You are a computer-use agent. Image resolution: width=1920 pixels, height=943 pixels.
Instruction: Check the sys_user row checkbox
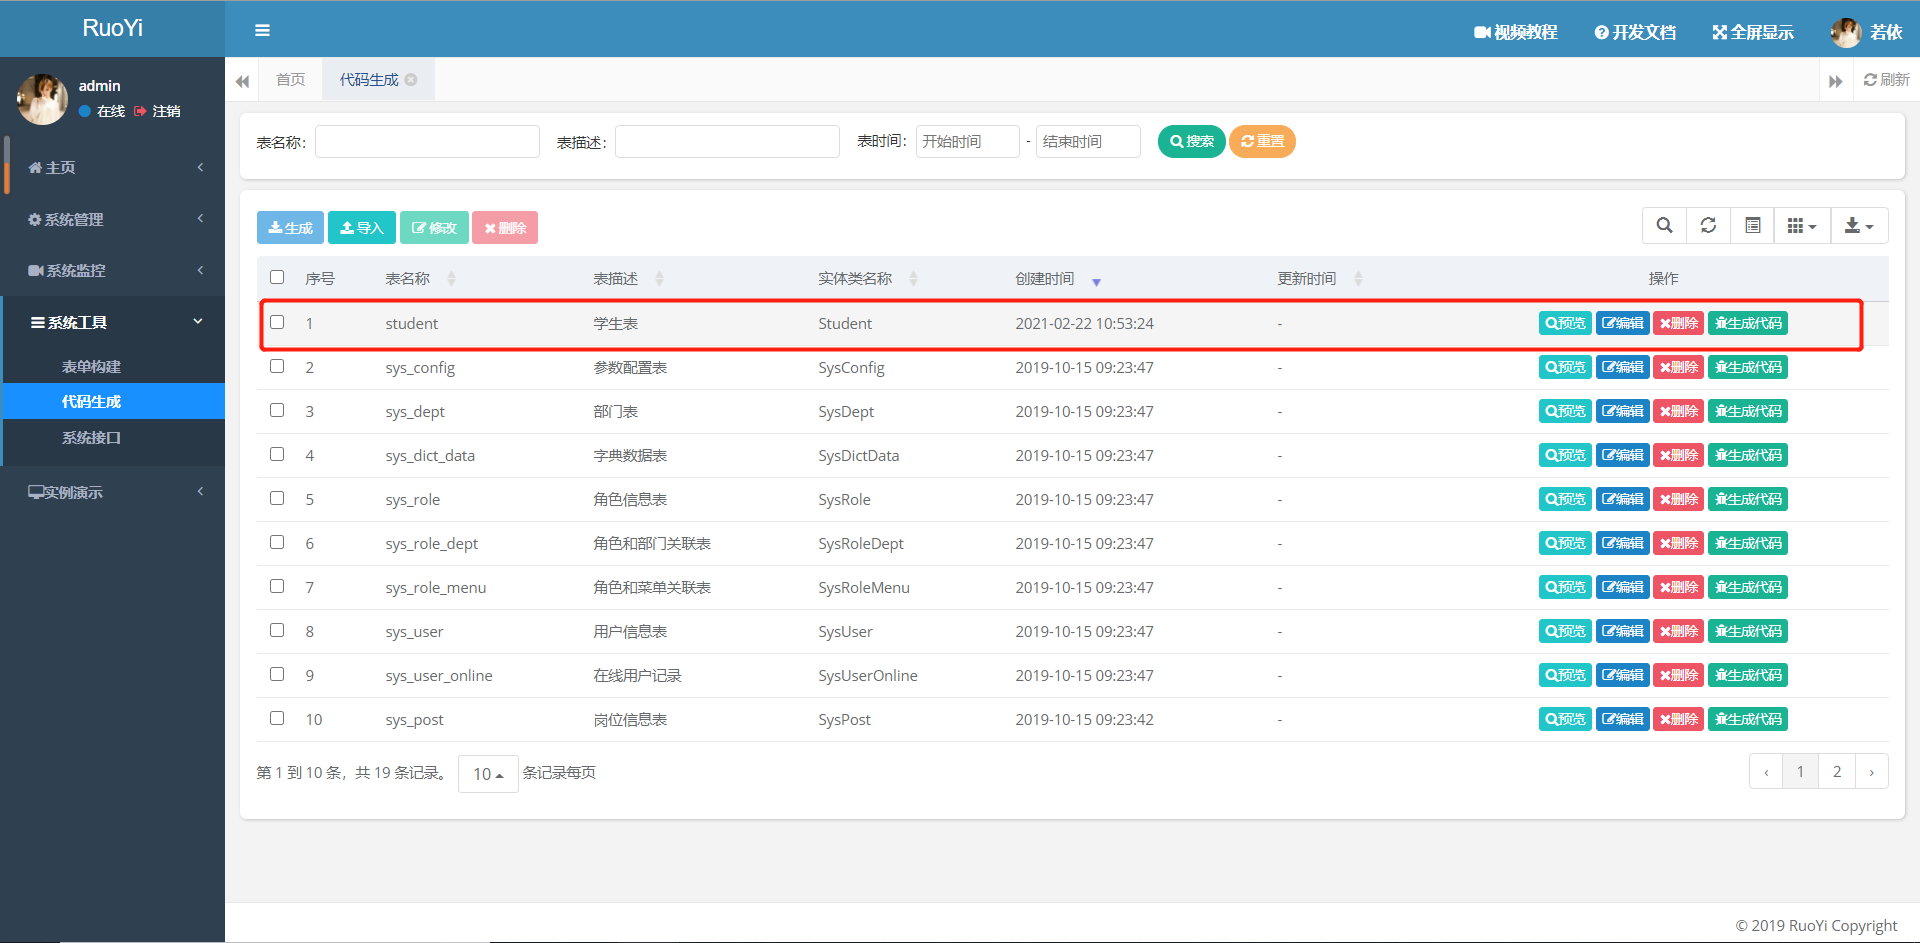tap(277, 630)
